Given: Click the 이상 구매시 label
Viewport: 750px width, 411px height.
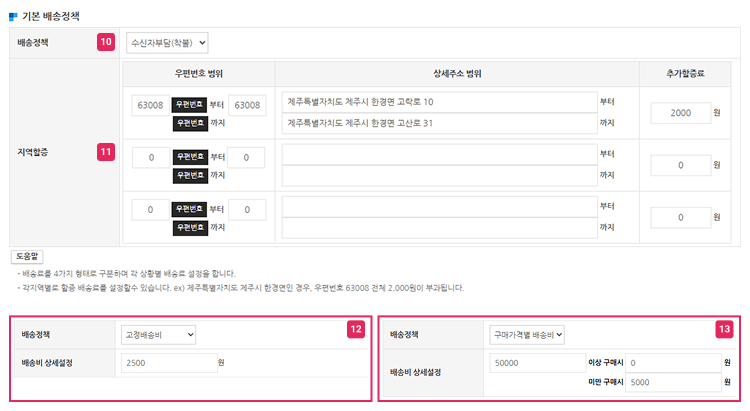Looking at the screenshot, I should pos(606,363).
